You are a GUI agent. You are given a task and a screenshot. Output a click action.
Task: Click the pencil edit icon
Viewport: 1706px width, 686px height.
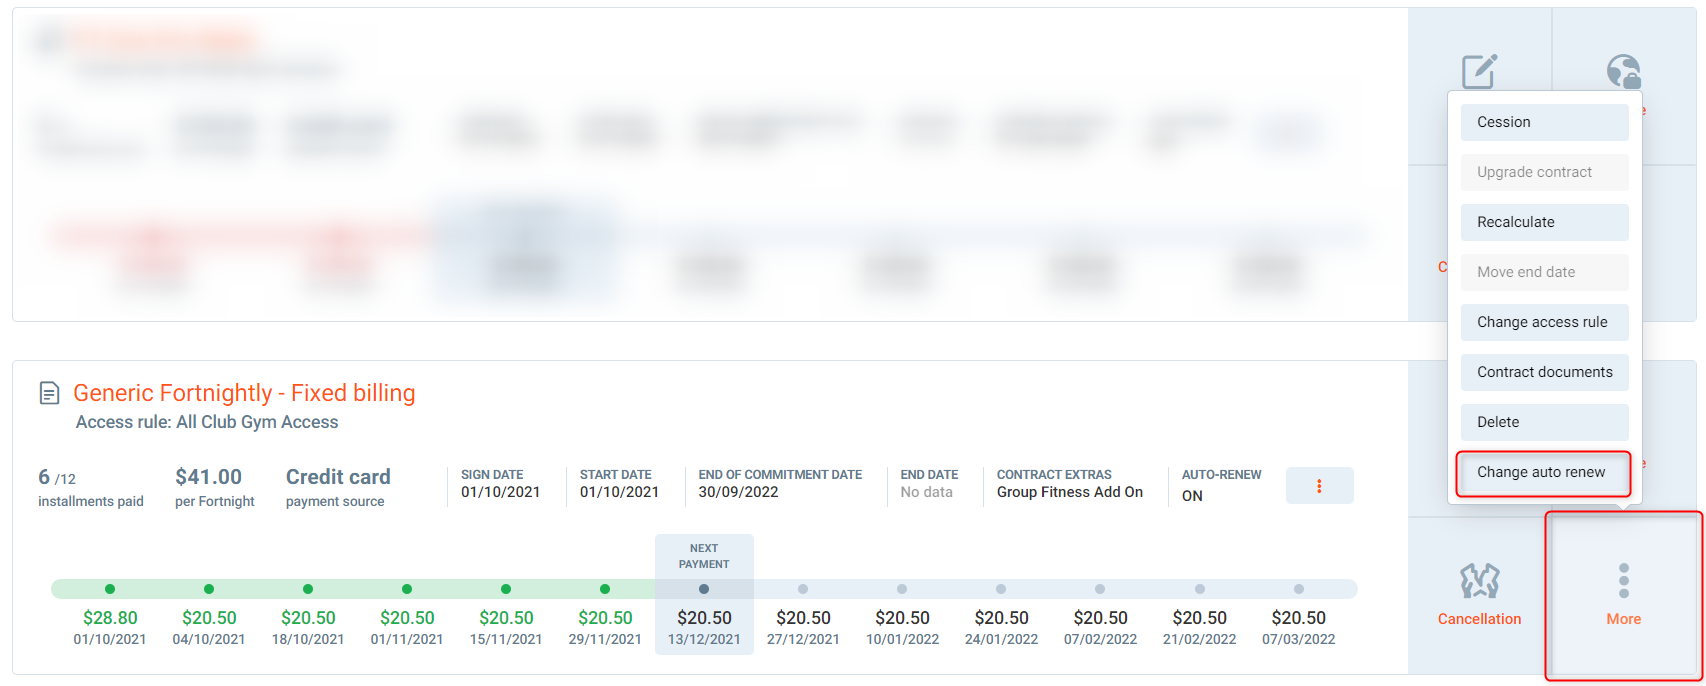1479,72
